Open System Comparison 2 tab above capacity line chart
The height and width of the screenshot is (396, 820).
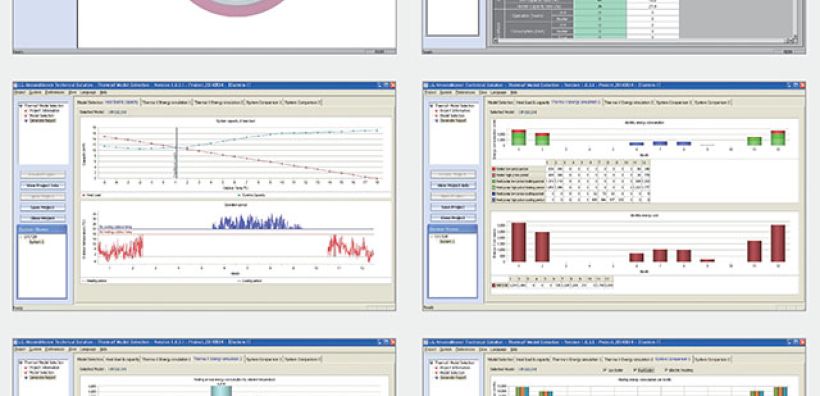click(303, 103)
